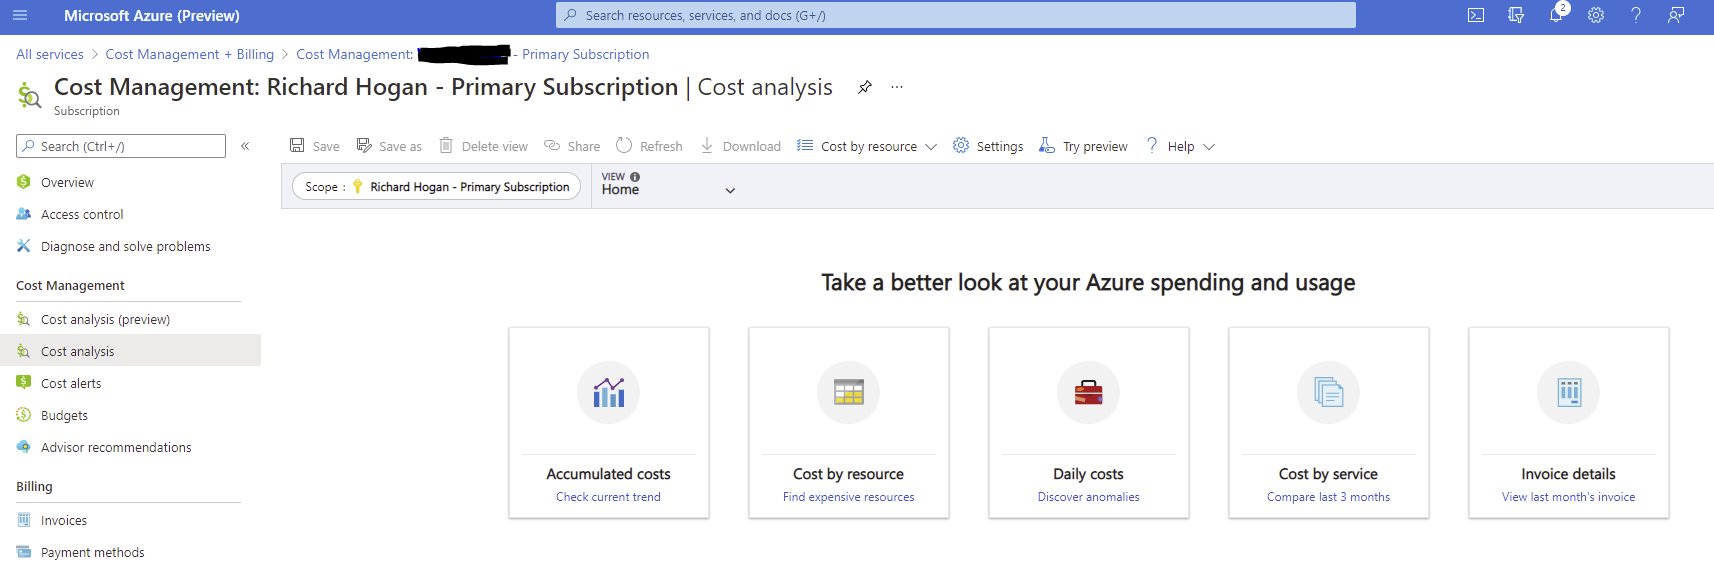
Task: Open the Cloud Shell icon
Action: [x=1476, y=15]
